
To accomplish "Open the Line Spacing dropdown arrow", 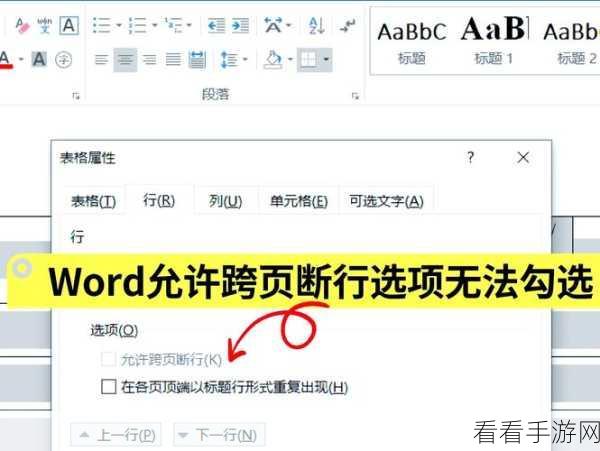I will tap(245, 59).
